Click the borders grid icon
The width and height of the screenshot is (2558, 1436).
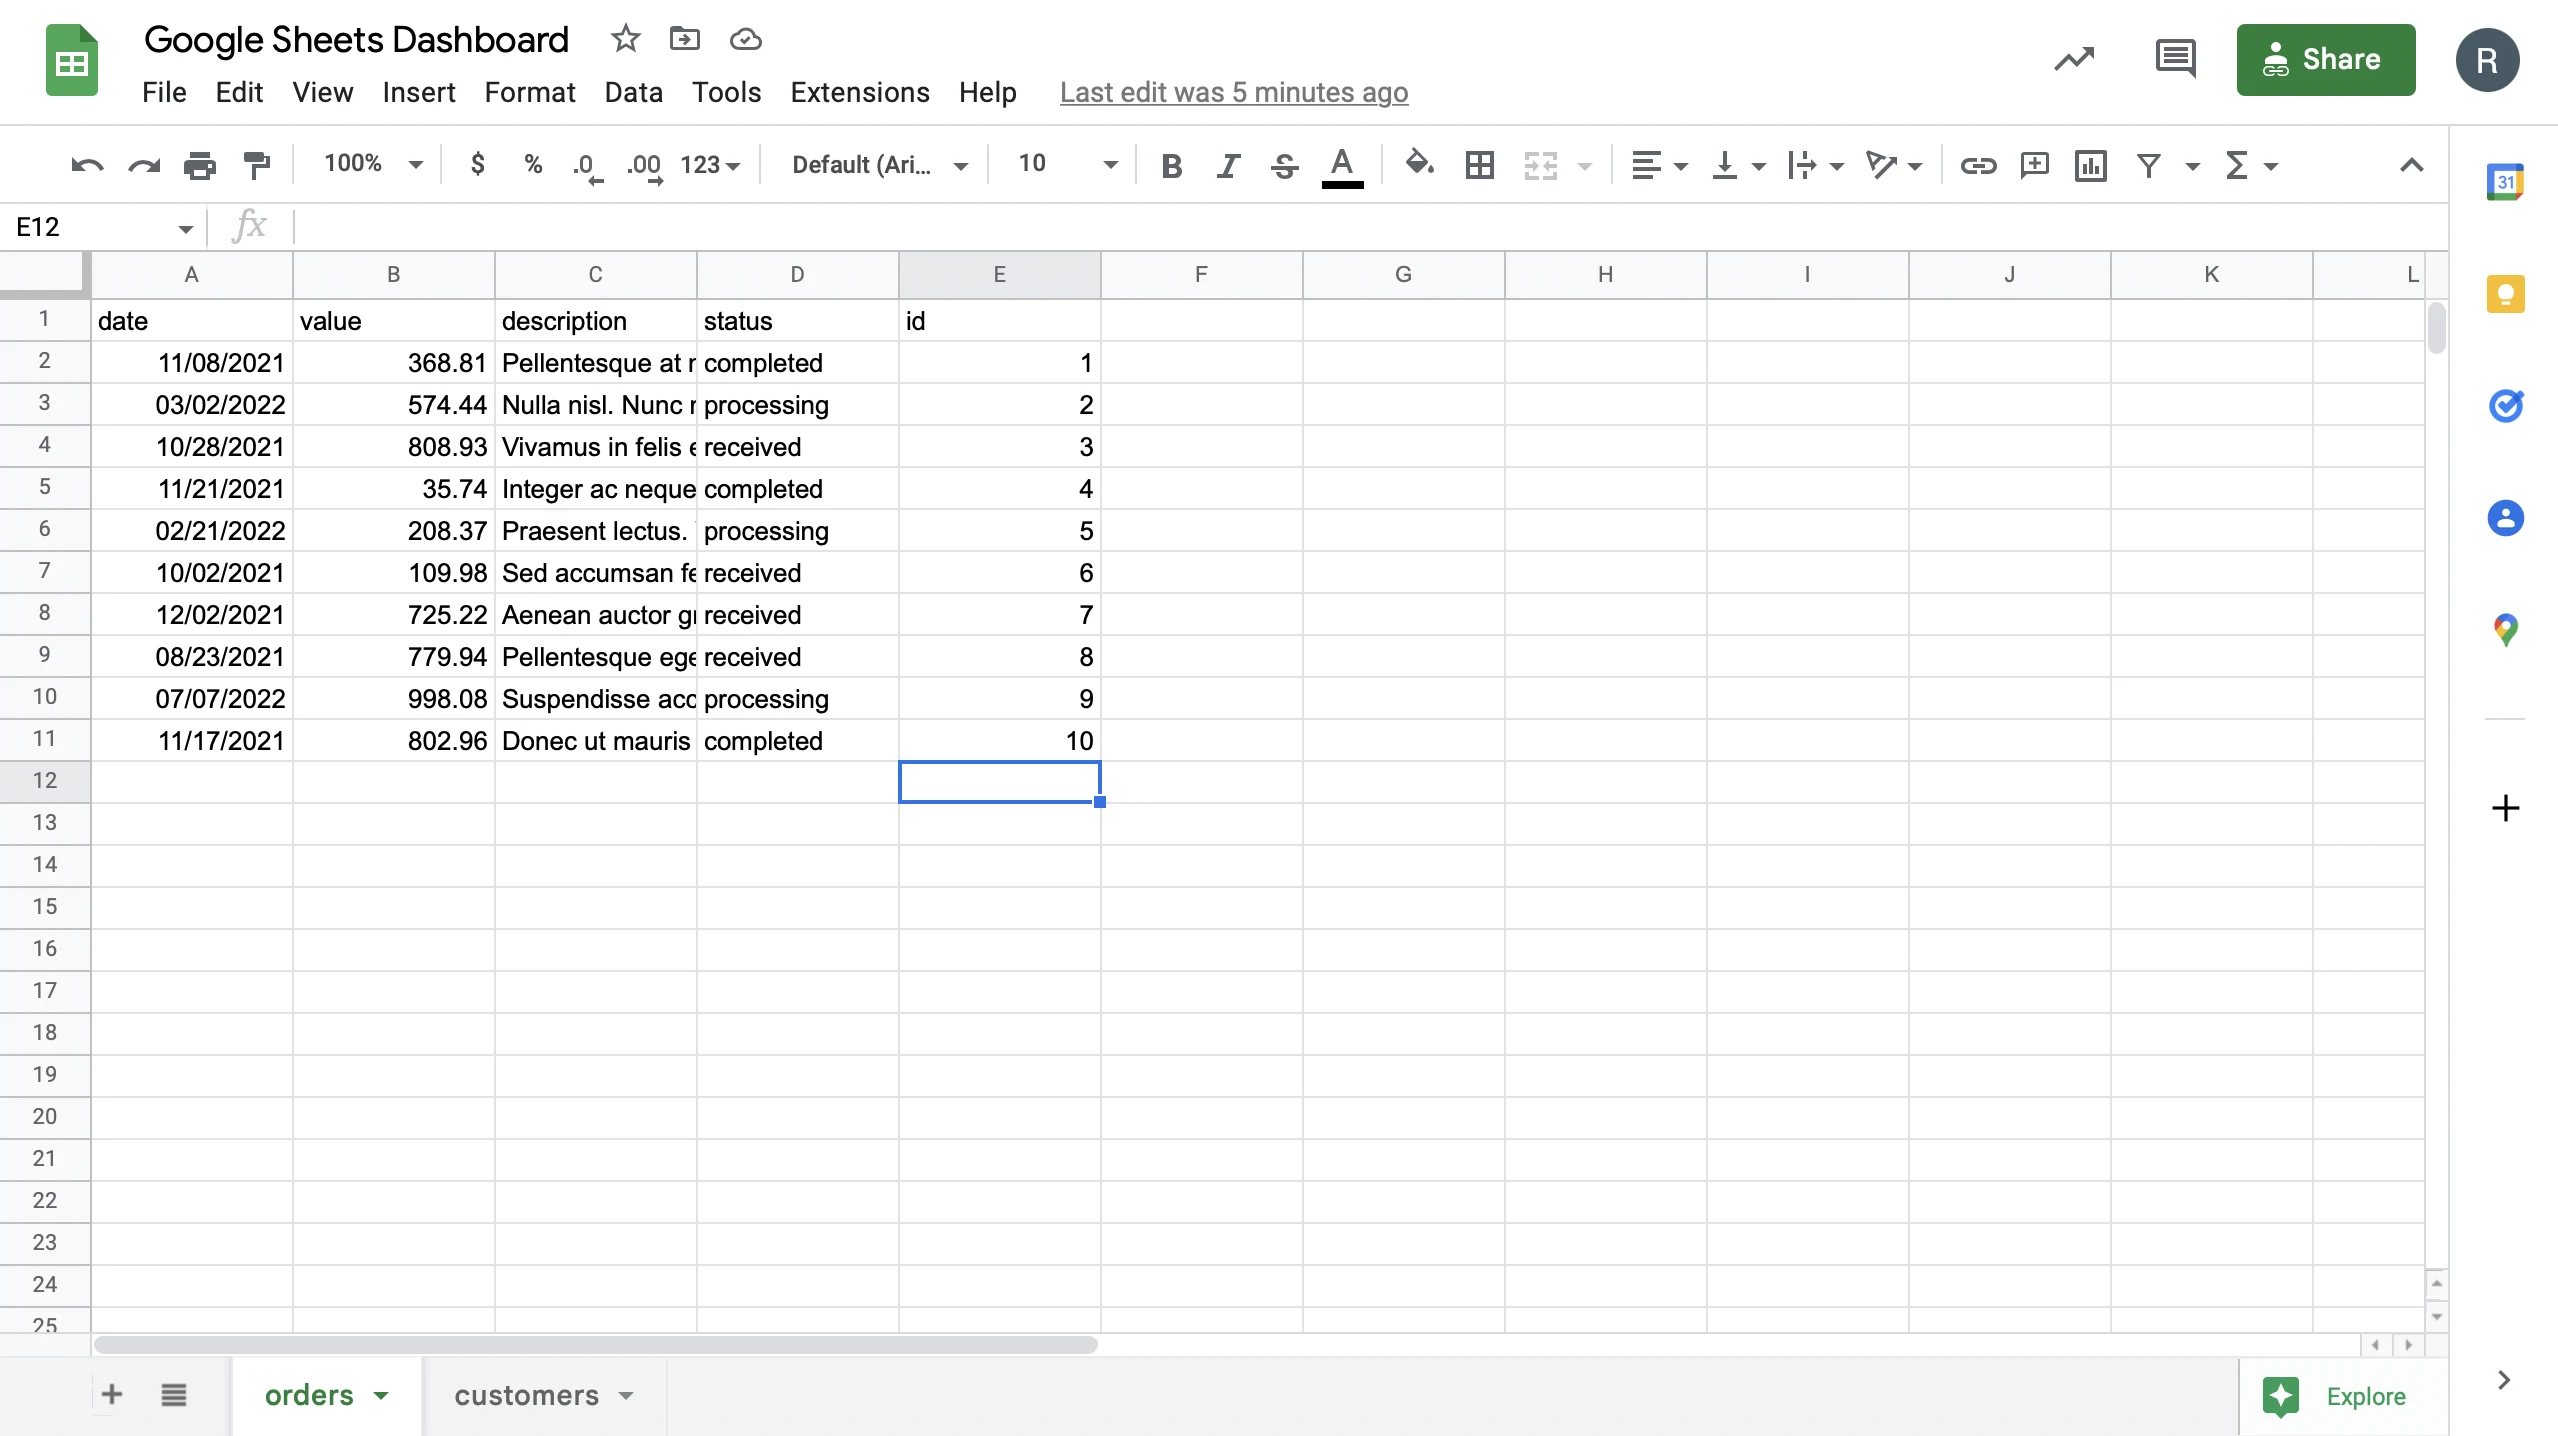(1479, 165)
